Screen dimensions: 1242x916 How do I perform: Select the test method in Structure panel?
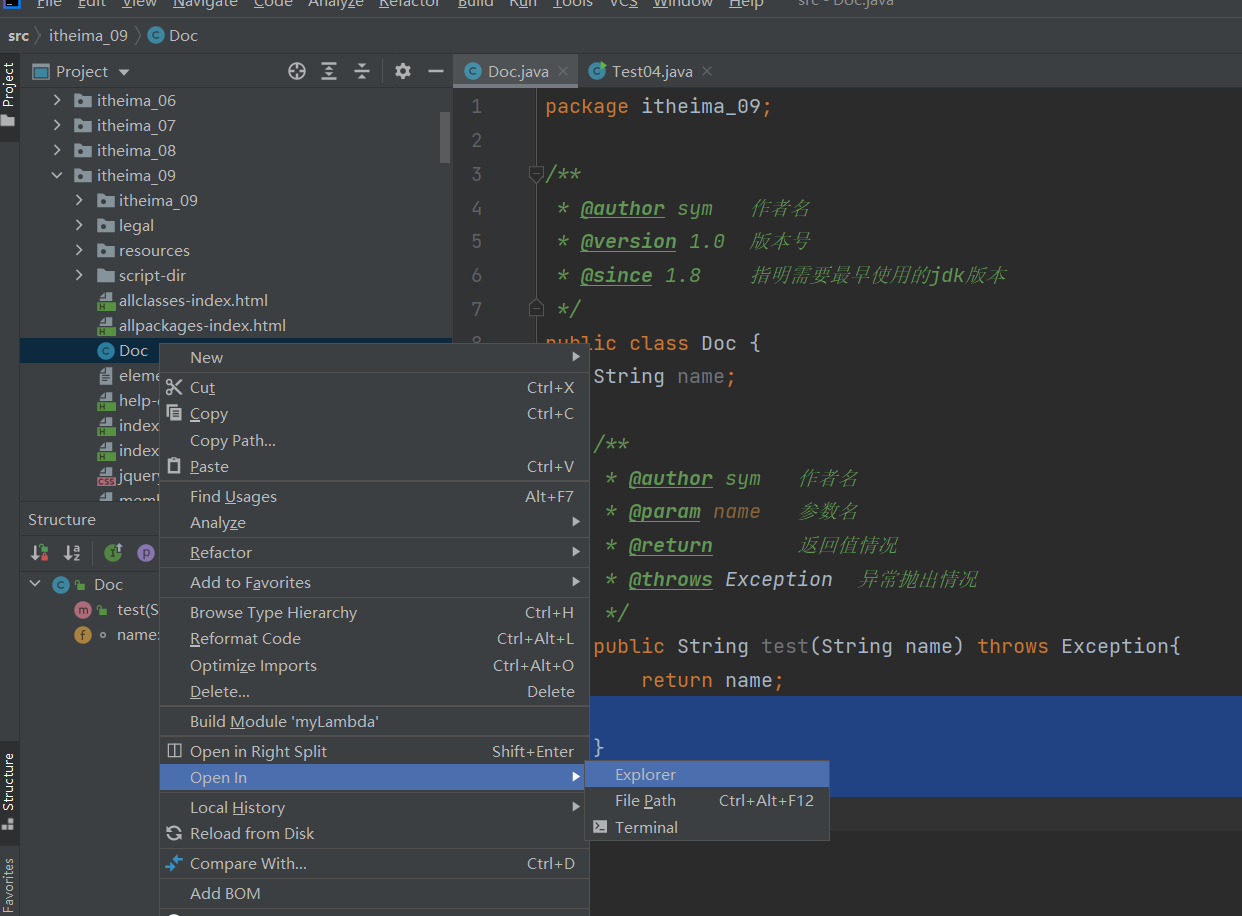pyautogui.click(x=138, y=609)
